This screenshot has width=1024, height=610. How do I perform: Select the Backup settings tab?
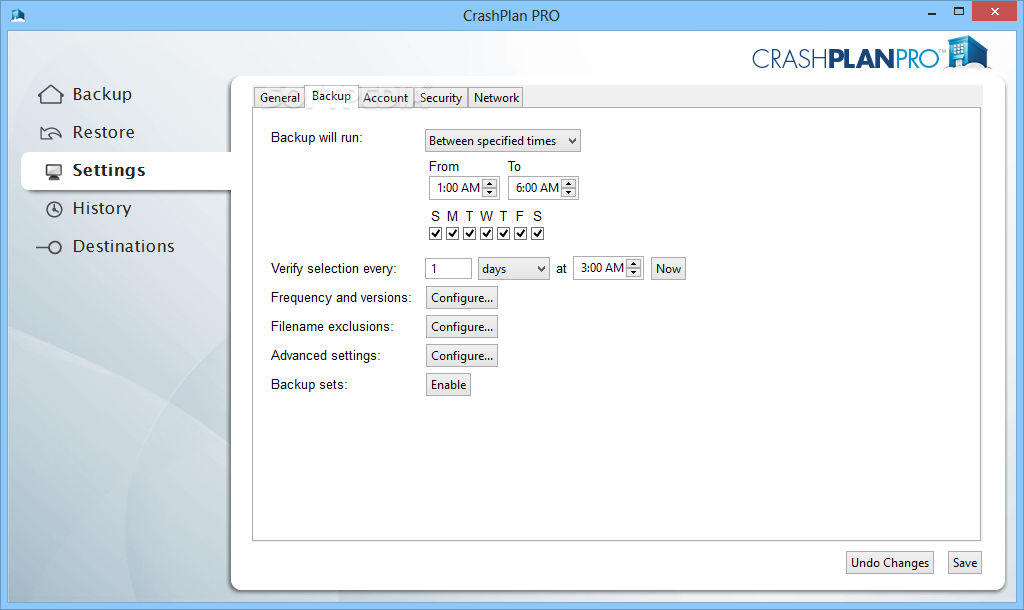331,96
